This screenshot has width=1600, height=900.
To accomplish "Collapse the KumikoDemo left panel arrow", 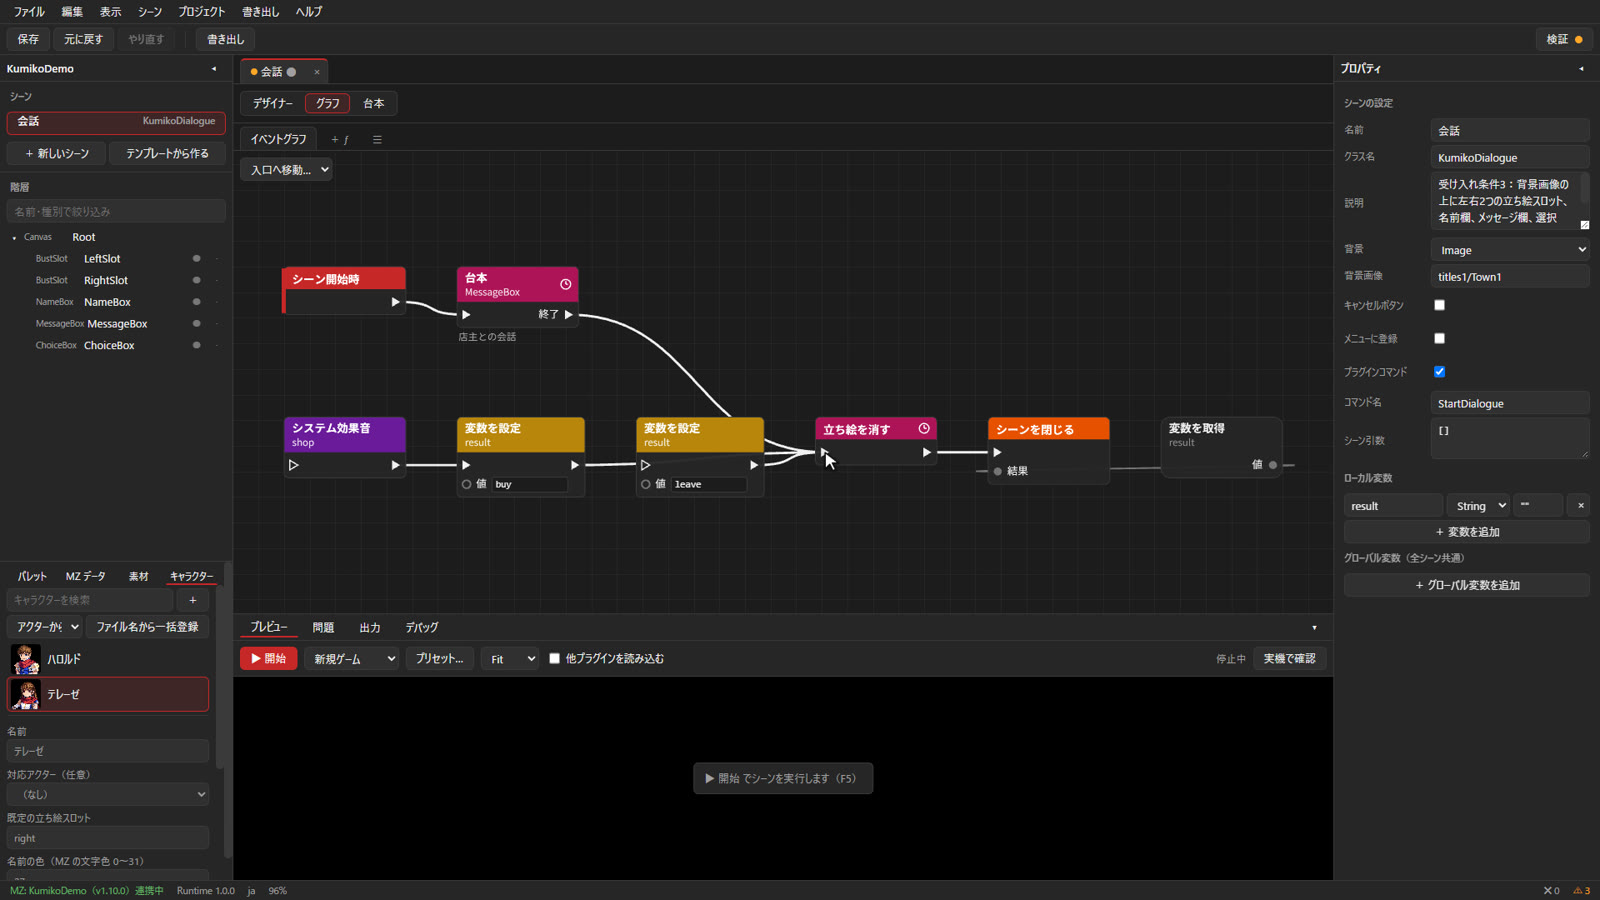I will coord(214,69).
